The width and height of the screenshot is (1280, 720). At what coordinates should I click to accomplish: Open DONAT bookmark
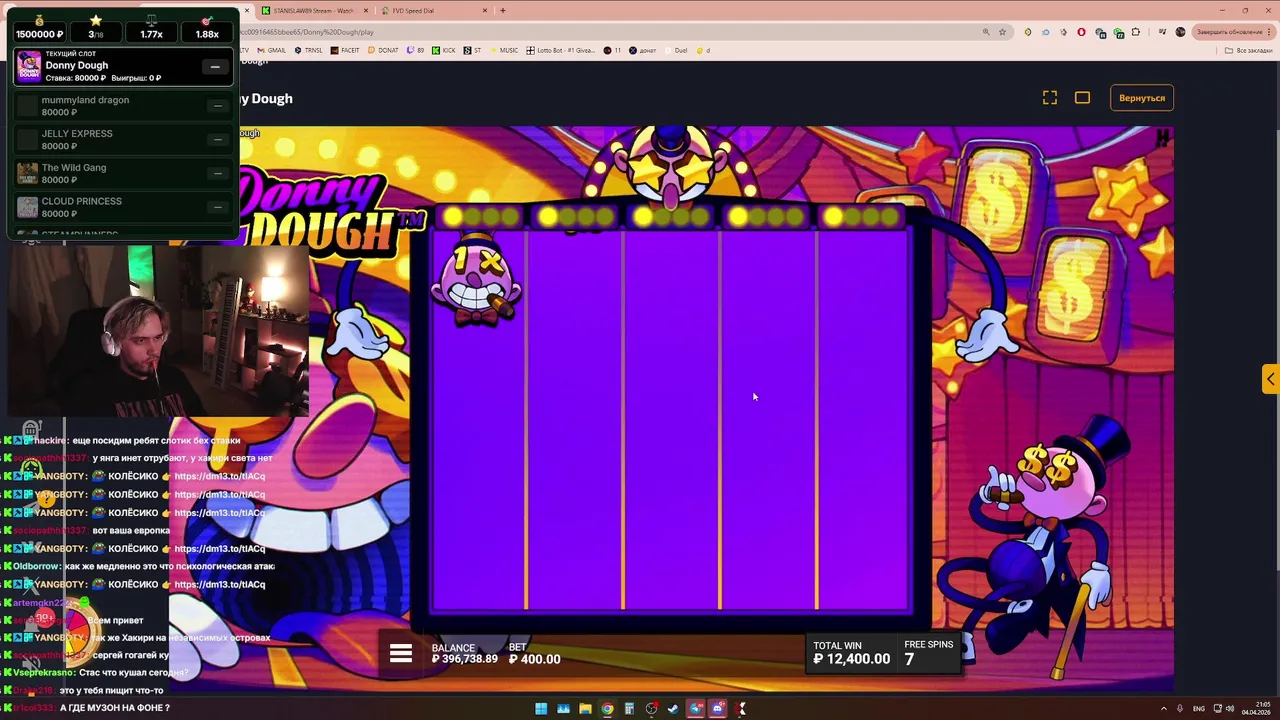click(x=382, y=50)
